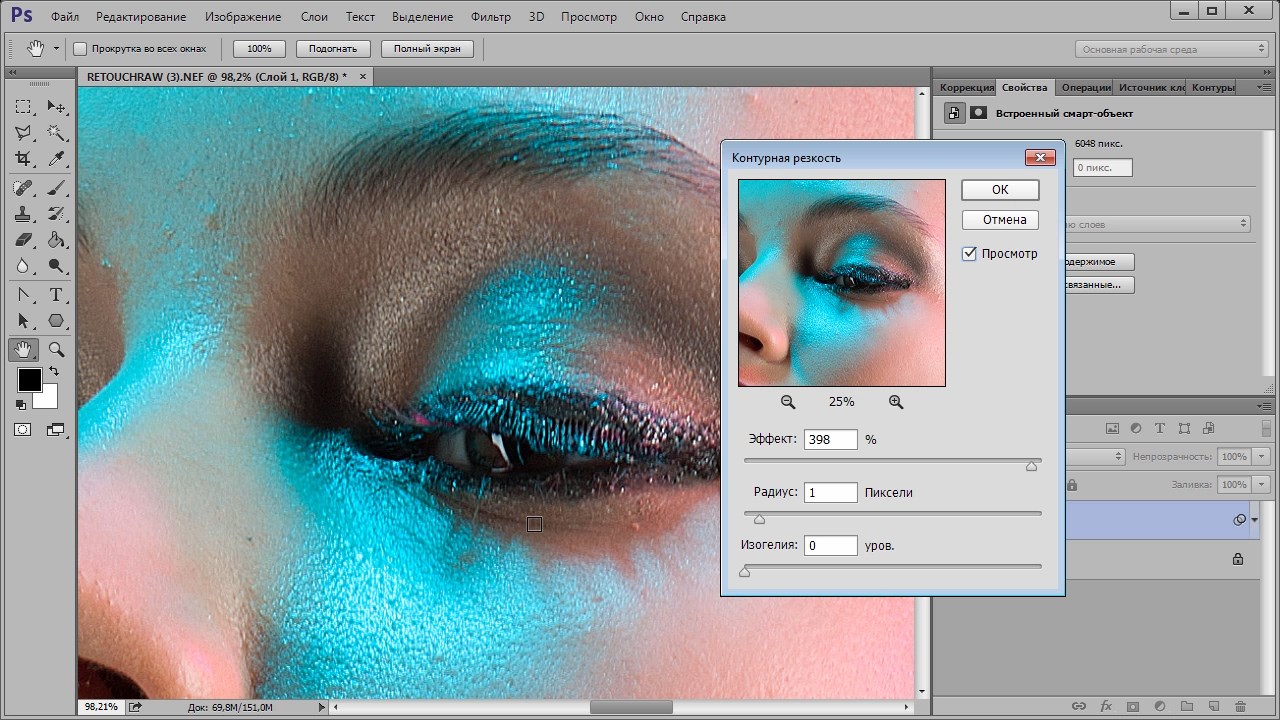Image resolution: width=1280 pixels, height=720 pixels.
Task: Create a new adjustment layer
Action: pyautogui.click(x=1160, y=706)
